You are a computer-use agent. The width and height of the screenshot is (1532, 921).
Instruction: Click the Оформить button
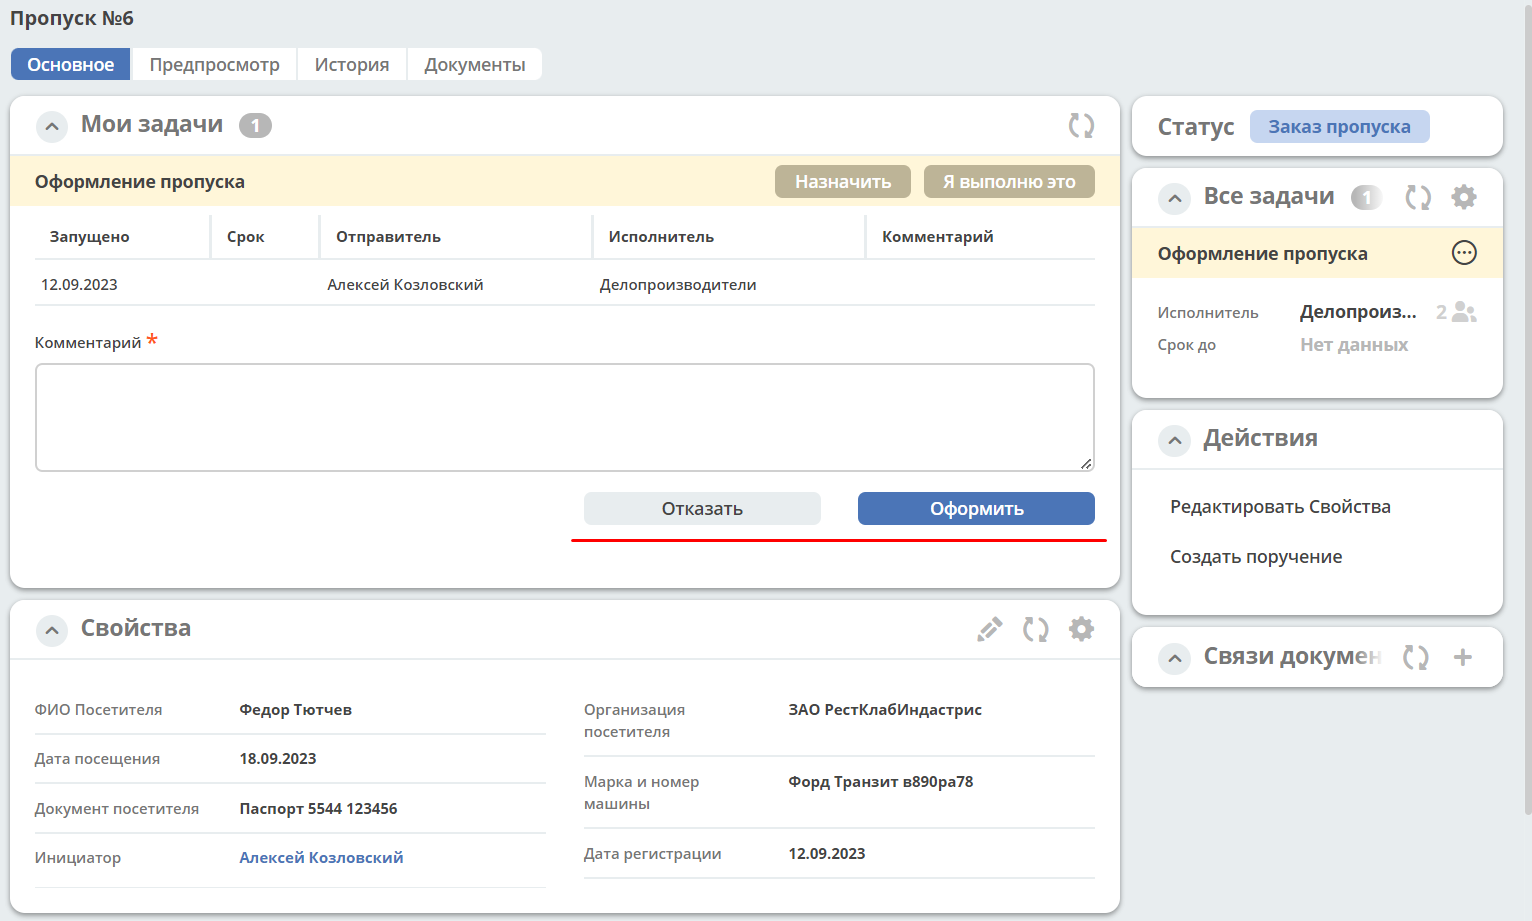(976, 508)
